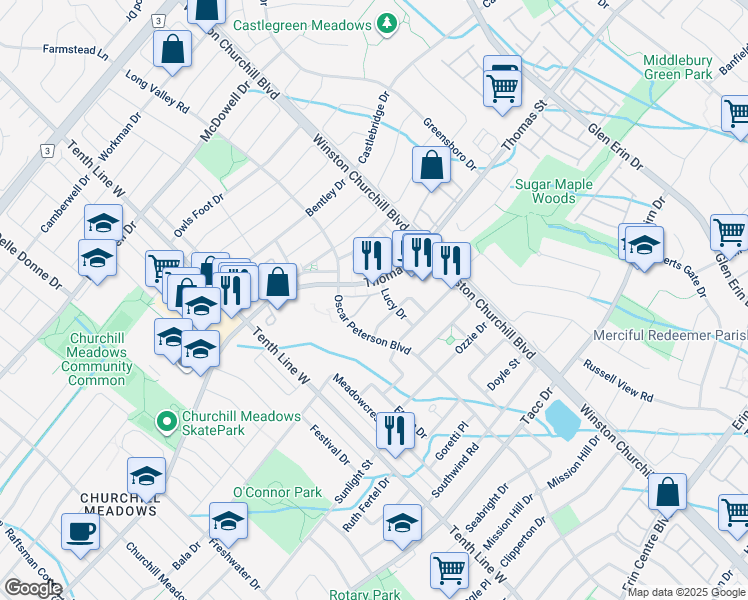
Task: Select Long Valley Rd street label
Action: pos(157,92)
